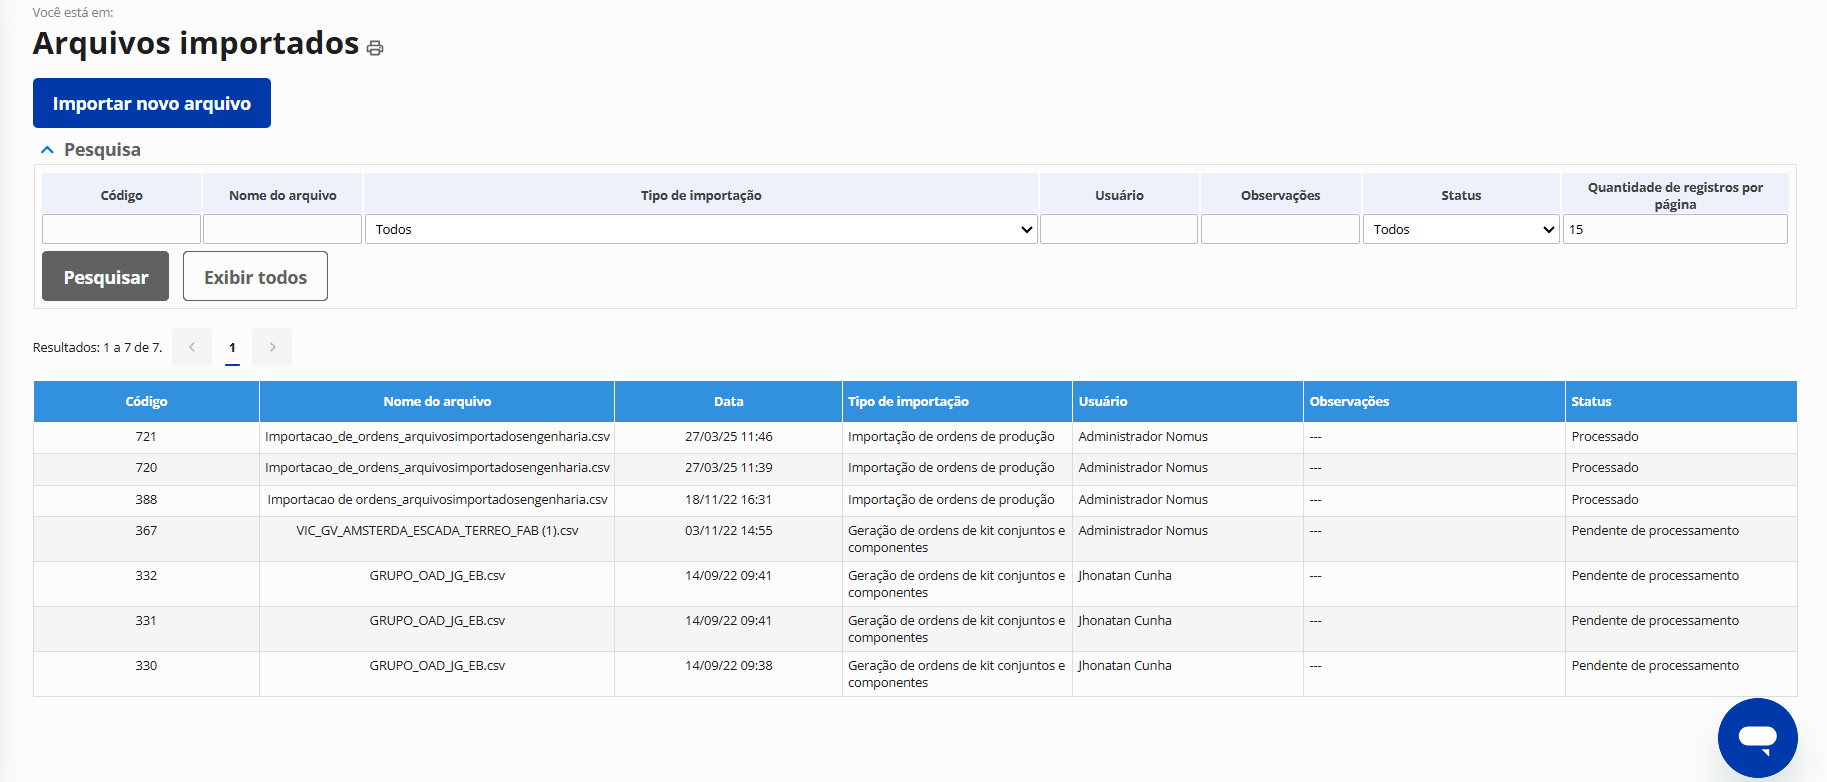Select page 1 in pagination
The image size is (1827, 782).
point(232,347)
